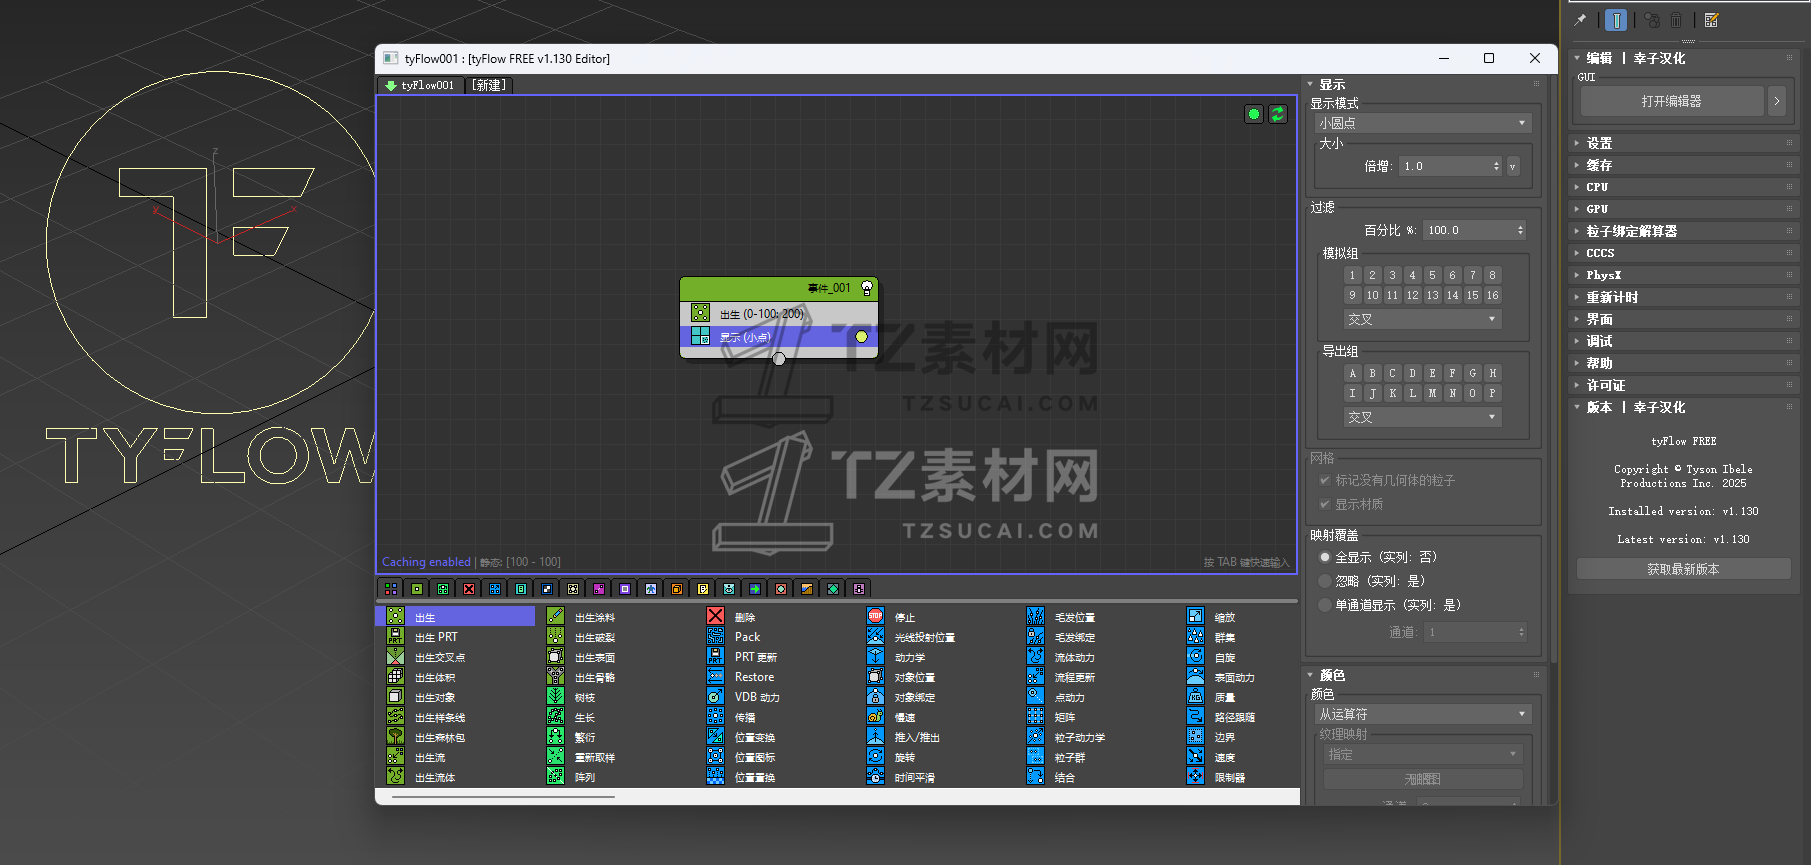Pick the 树枝 operator icon
Screen dimensions: 1811x865
point(556,696)
